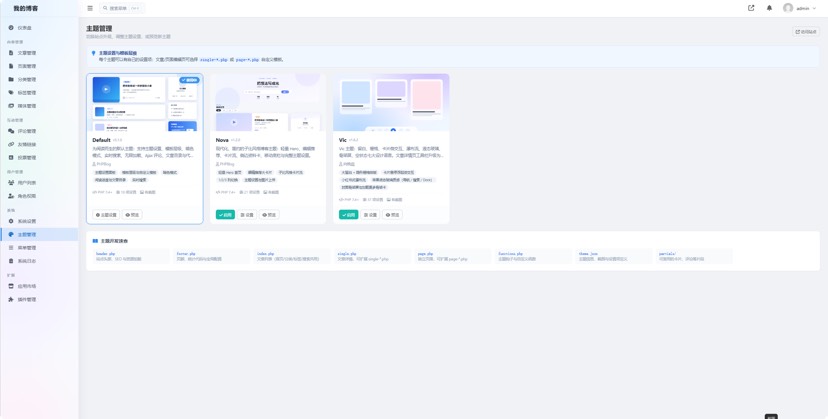This screenshot has width=828, height=419.
Task: Select 系统日志 in the sidebar
Action: 40,260
